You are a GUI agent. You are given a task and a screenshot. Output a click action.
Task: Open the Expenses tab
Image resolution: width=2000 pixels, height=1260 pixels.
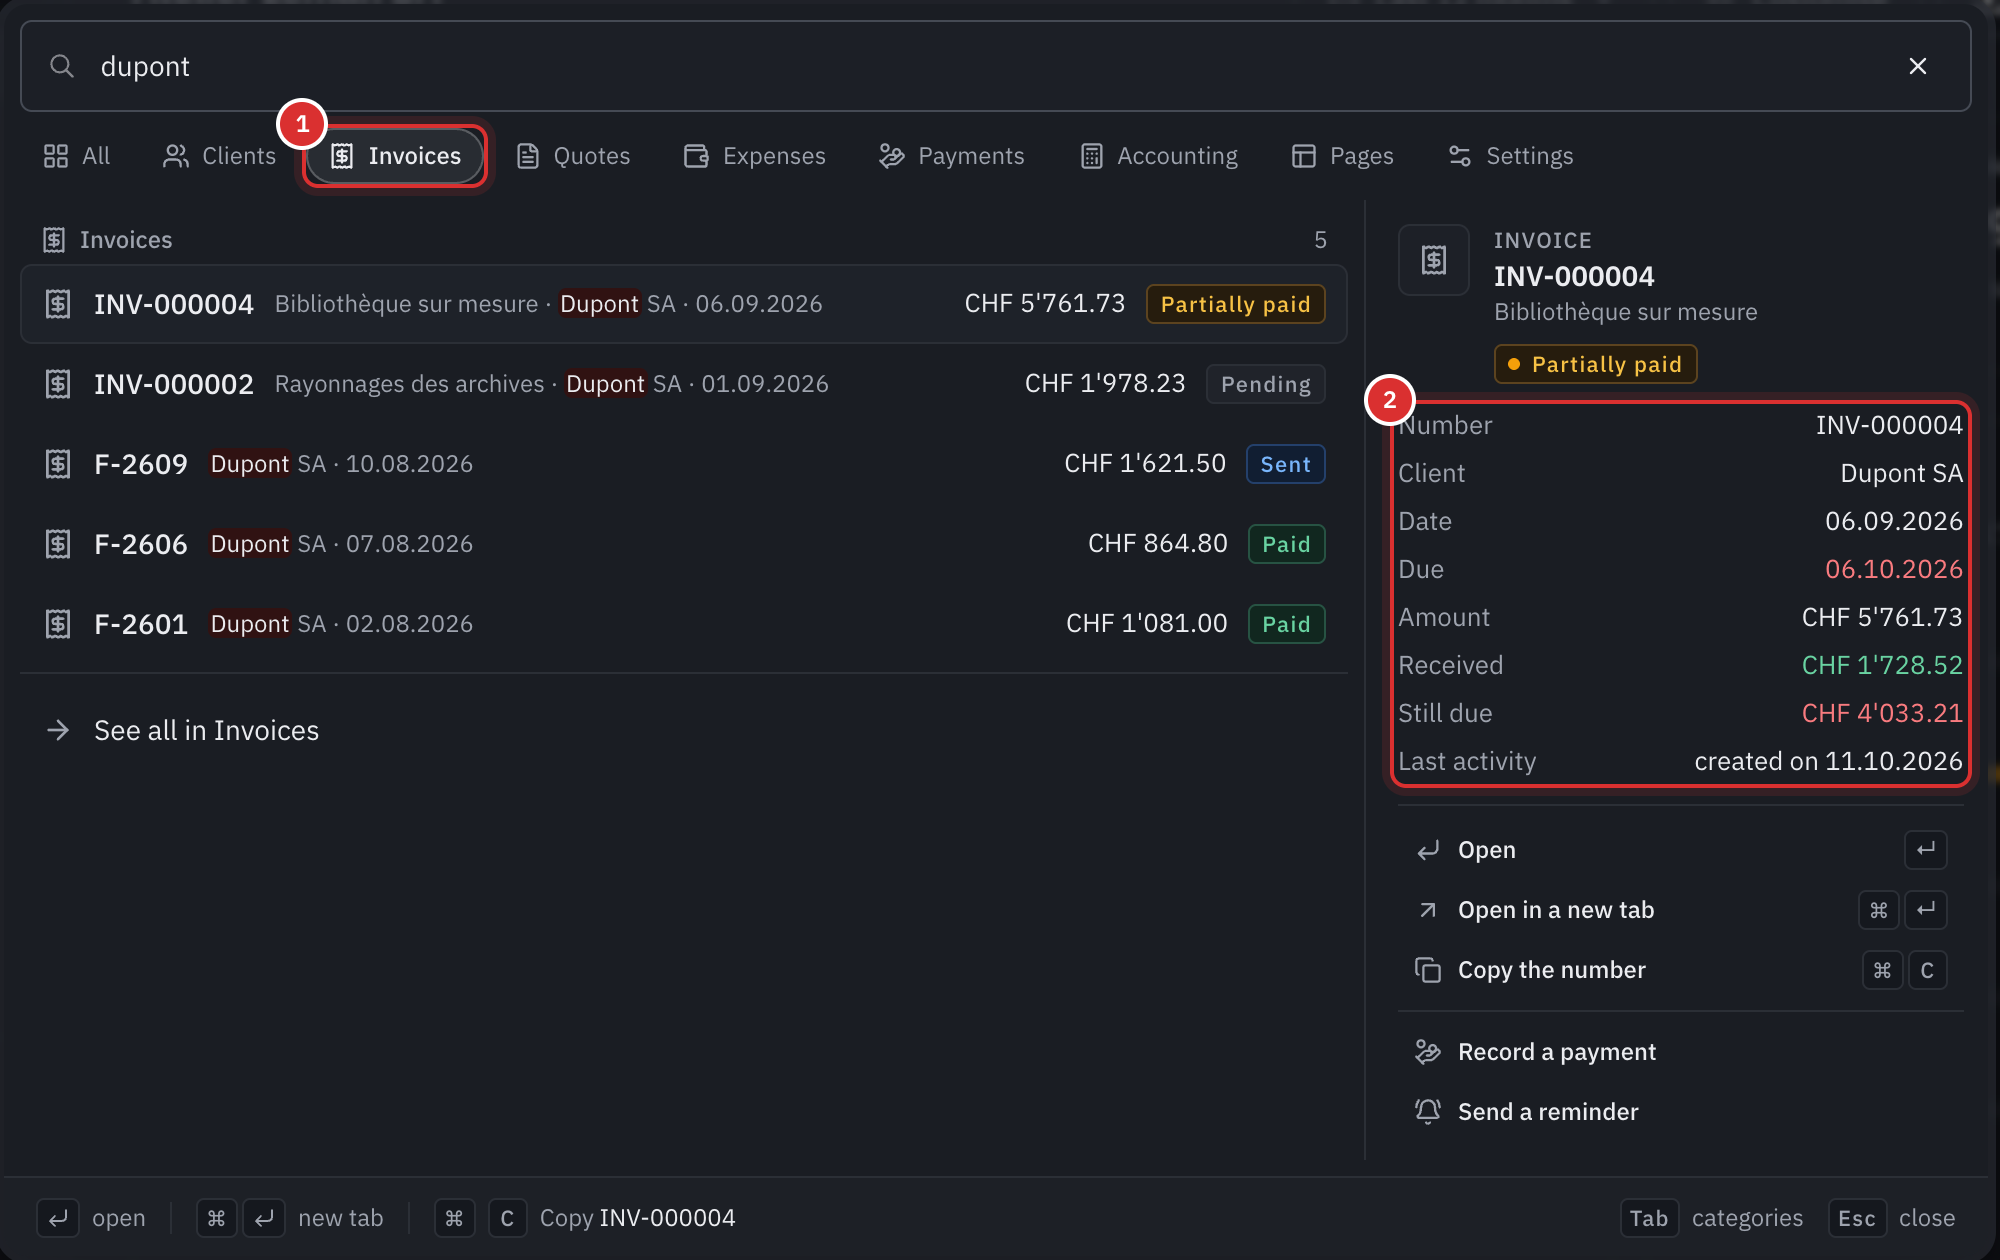click(x=755, y=156)
